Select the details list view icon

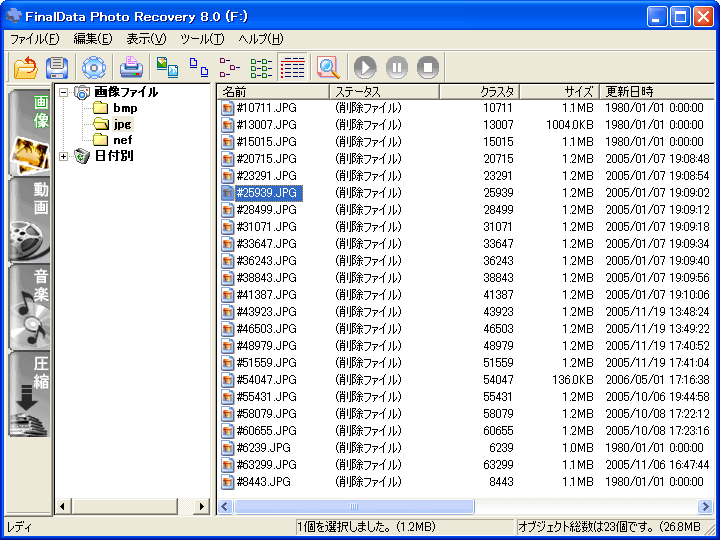click(292, 68)
